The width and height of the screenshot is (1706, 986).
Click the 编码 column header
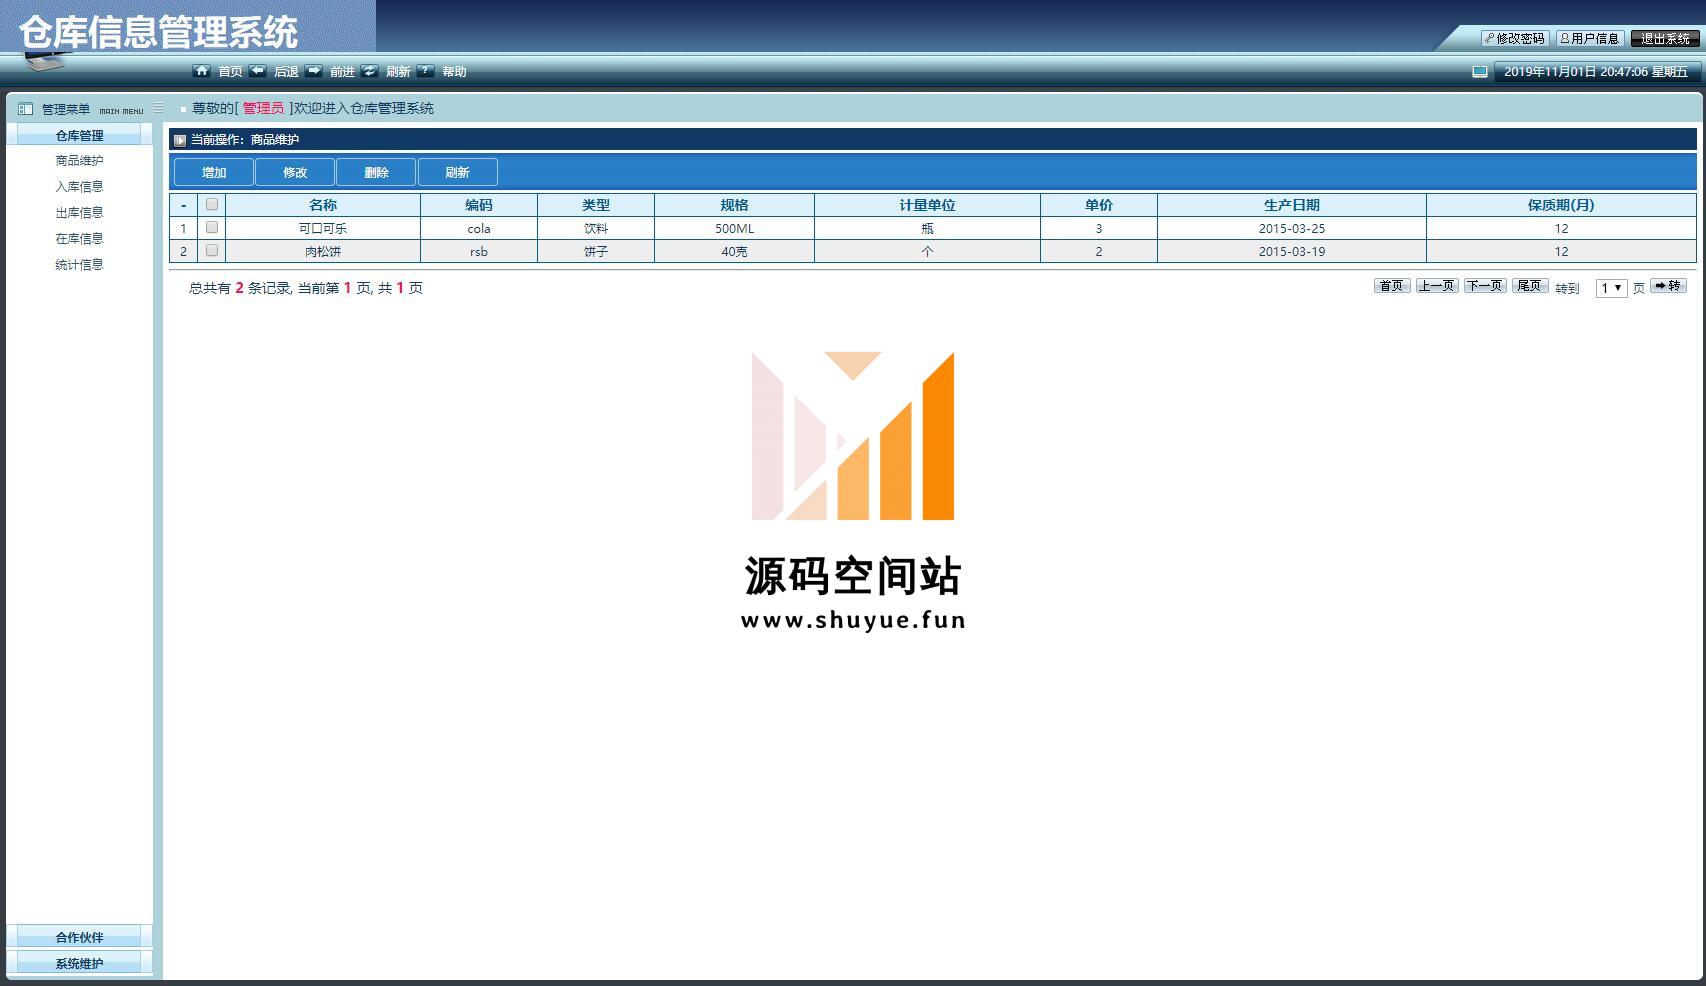(479, 205)
